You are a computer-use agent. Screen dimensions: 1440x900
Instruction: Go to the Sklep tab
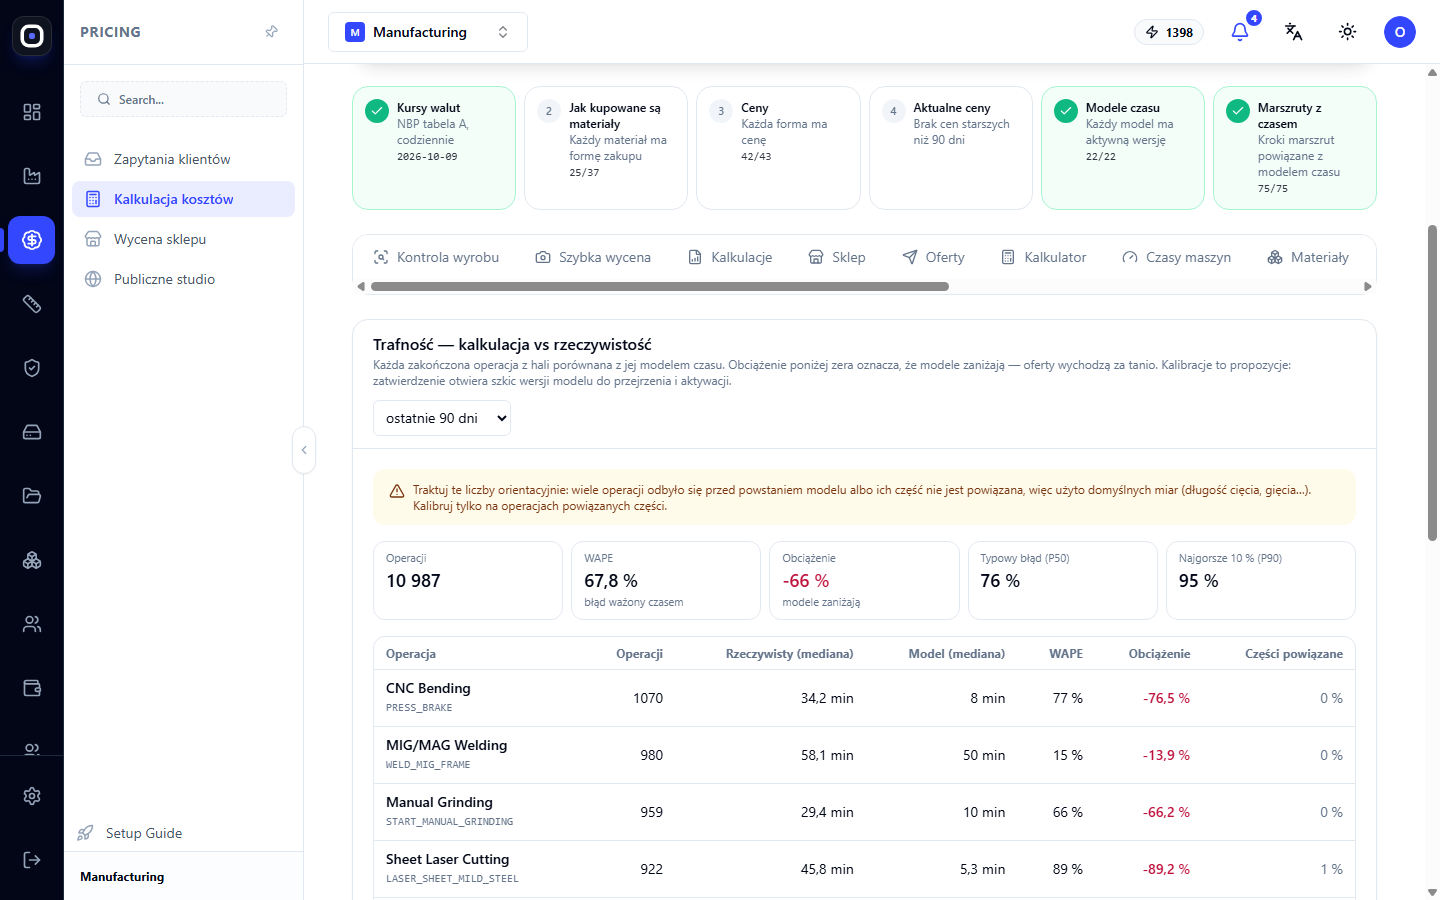837,257
